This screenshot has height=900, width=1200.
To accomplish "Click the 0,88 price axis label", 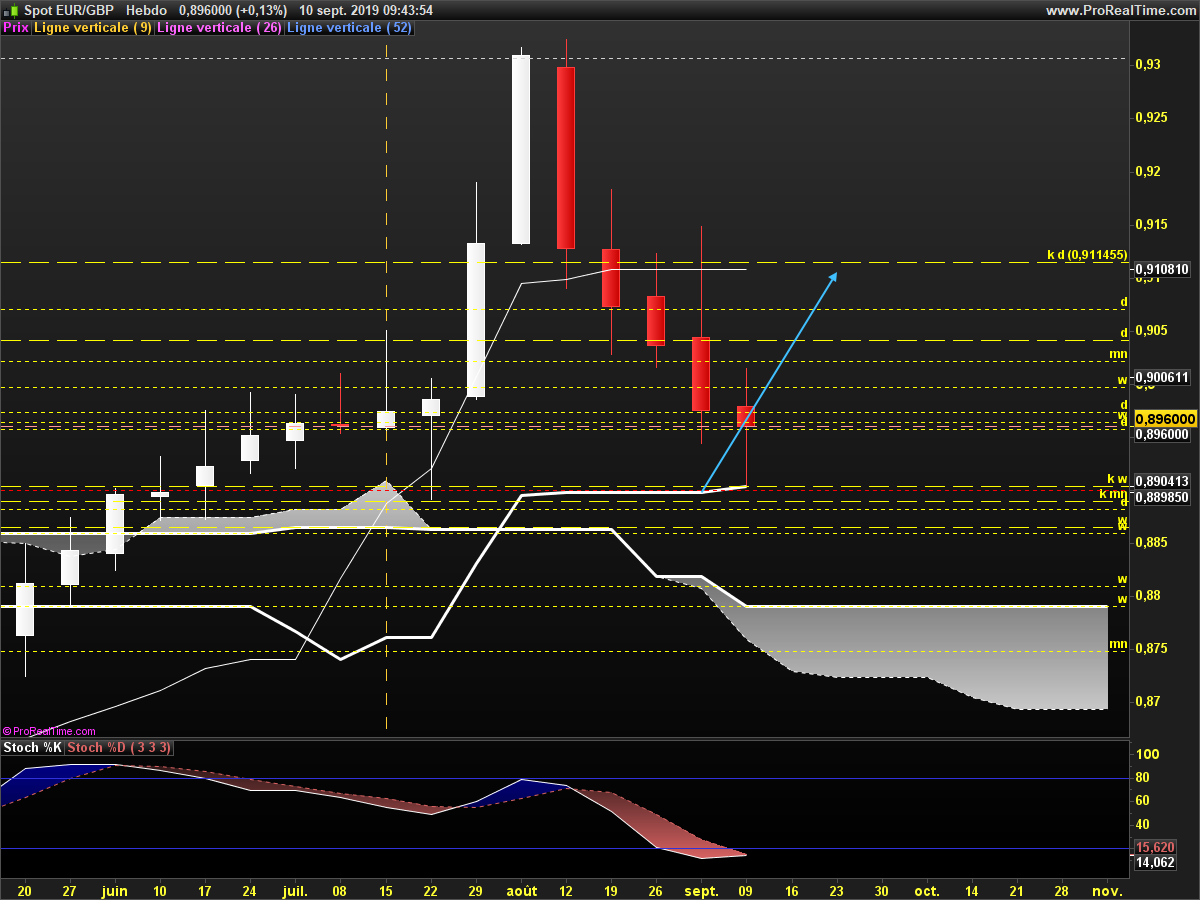I will pyautogui.click(x=1149, y=596).
